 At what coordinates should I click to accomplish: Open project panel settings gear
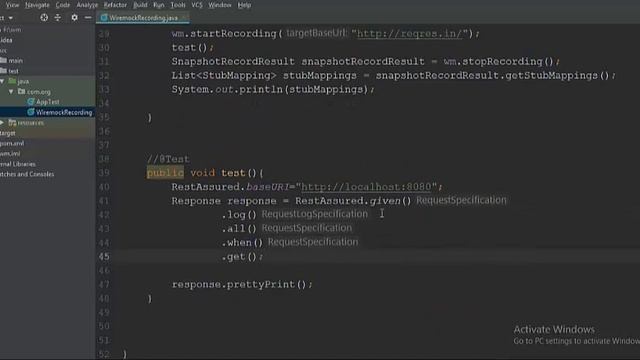coord(74,18)
